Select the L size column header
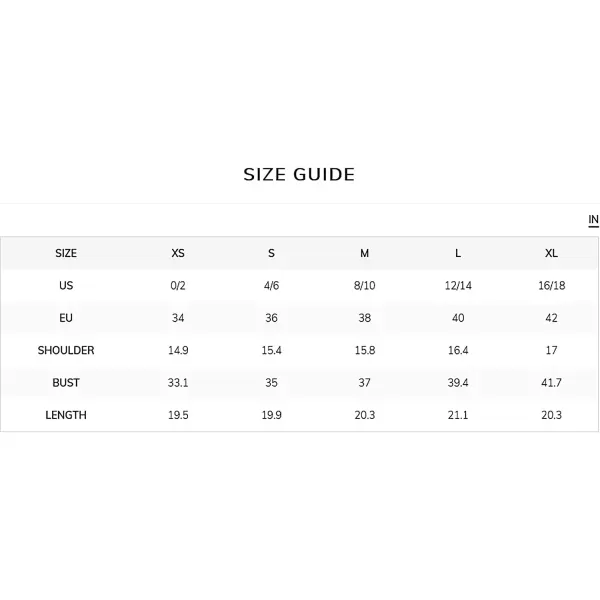Image resolution: width=600 pixels, height=600 pixels. [458, 253]
